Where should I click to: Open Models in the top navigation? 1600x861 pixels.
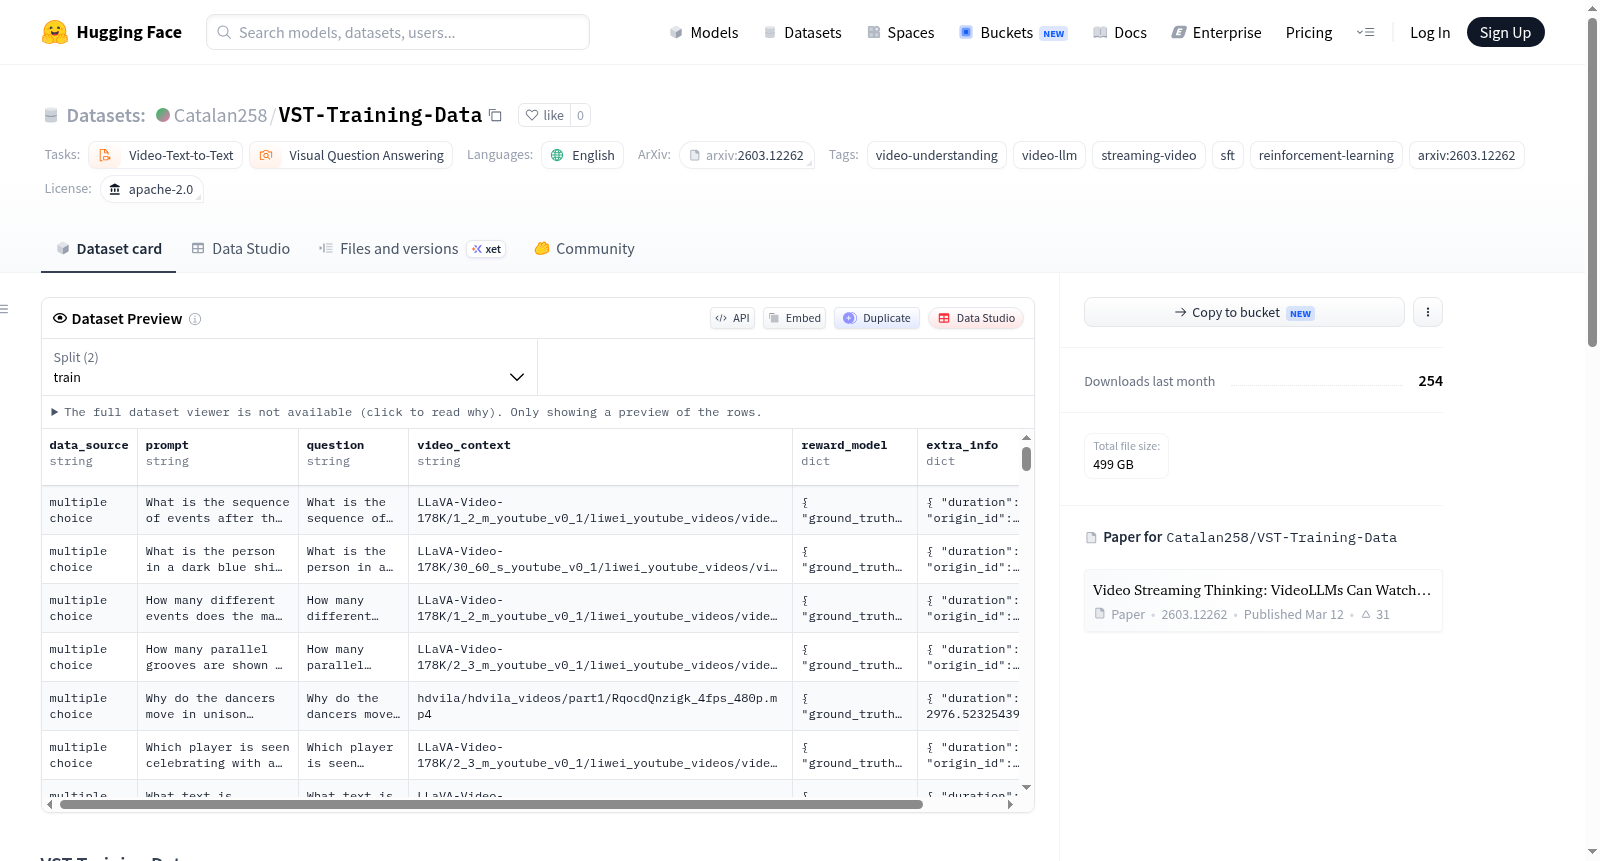coord(704,32)
